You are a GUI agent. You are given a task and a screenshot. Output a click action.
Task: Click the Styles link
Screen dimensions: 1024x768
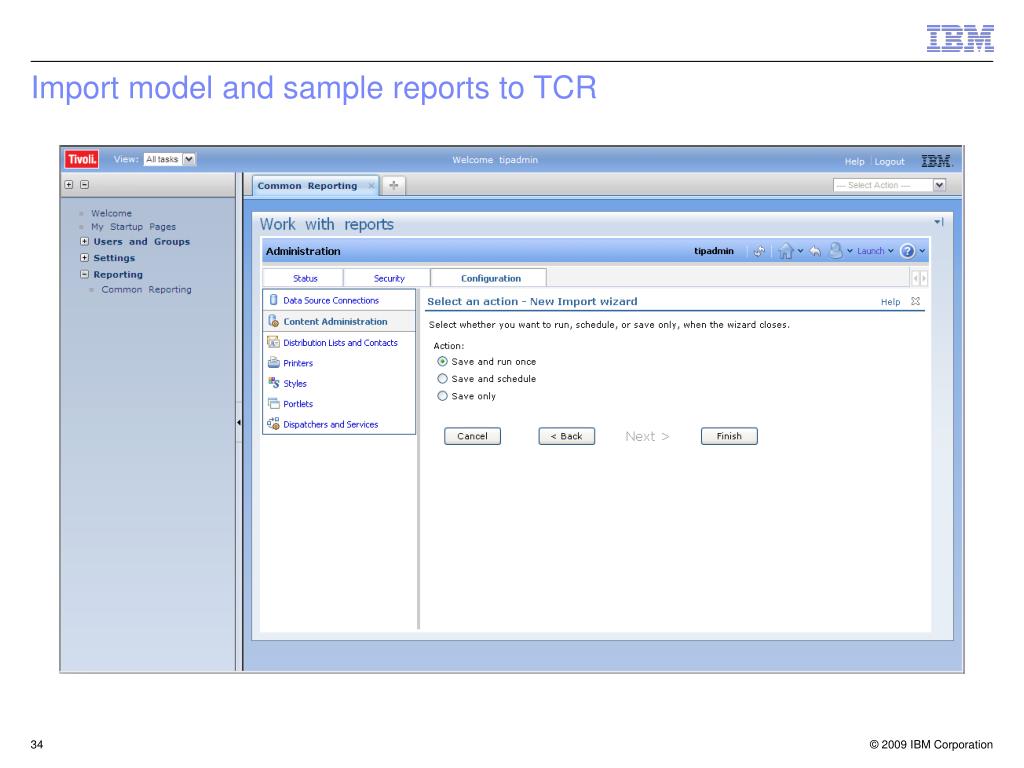295,383
